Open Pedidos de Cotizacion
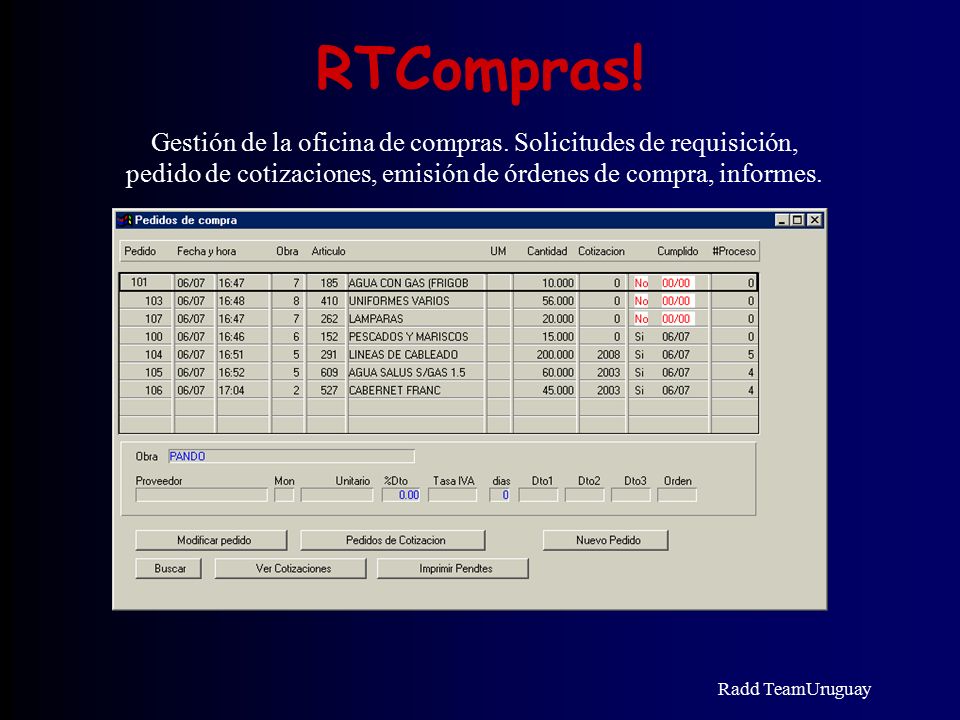Image resolution: width=960 pixels, height=720 pixels. coord(392,540)
